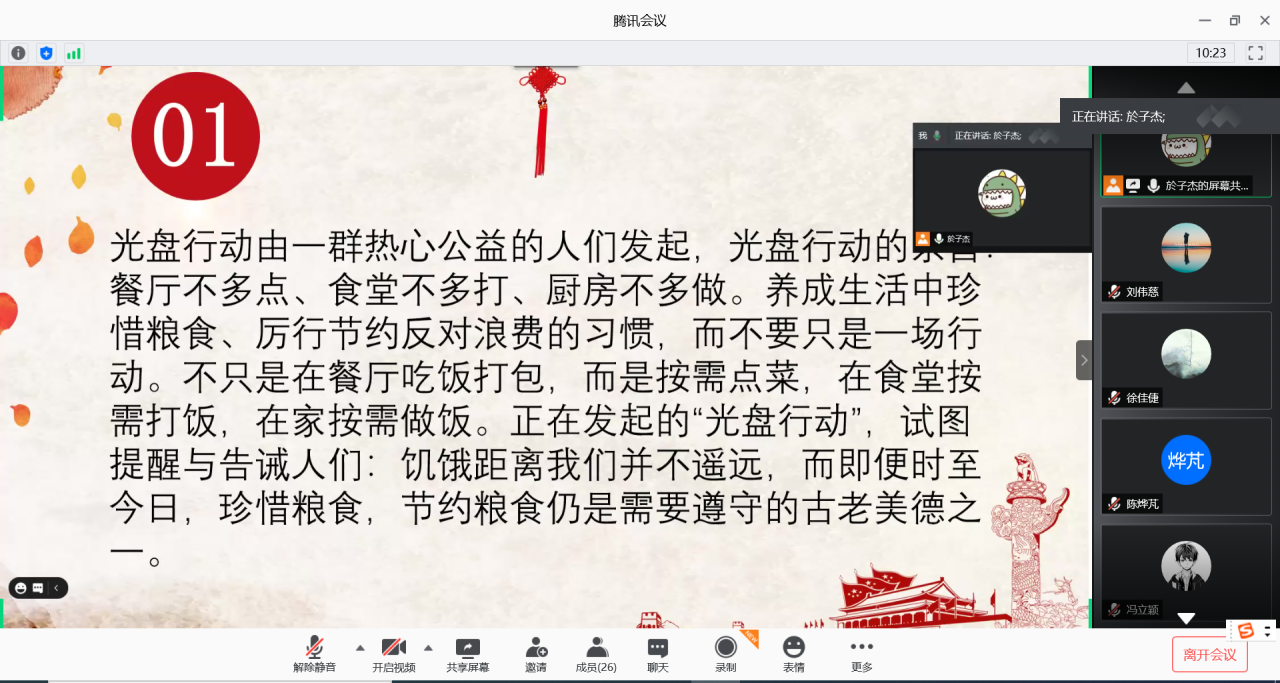Open the Share Screen (共享屏幕) option
Viewport: 1280px width, 683px height.
(x=467, y=655)
